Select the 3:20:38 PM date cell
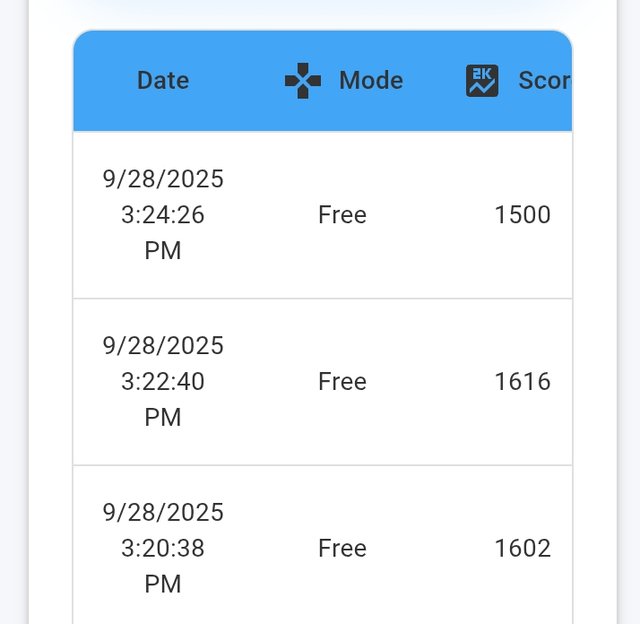 [163, 548]
